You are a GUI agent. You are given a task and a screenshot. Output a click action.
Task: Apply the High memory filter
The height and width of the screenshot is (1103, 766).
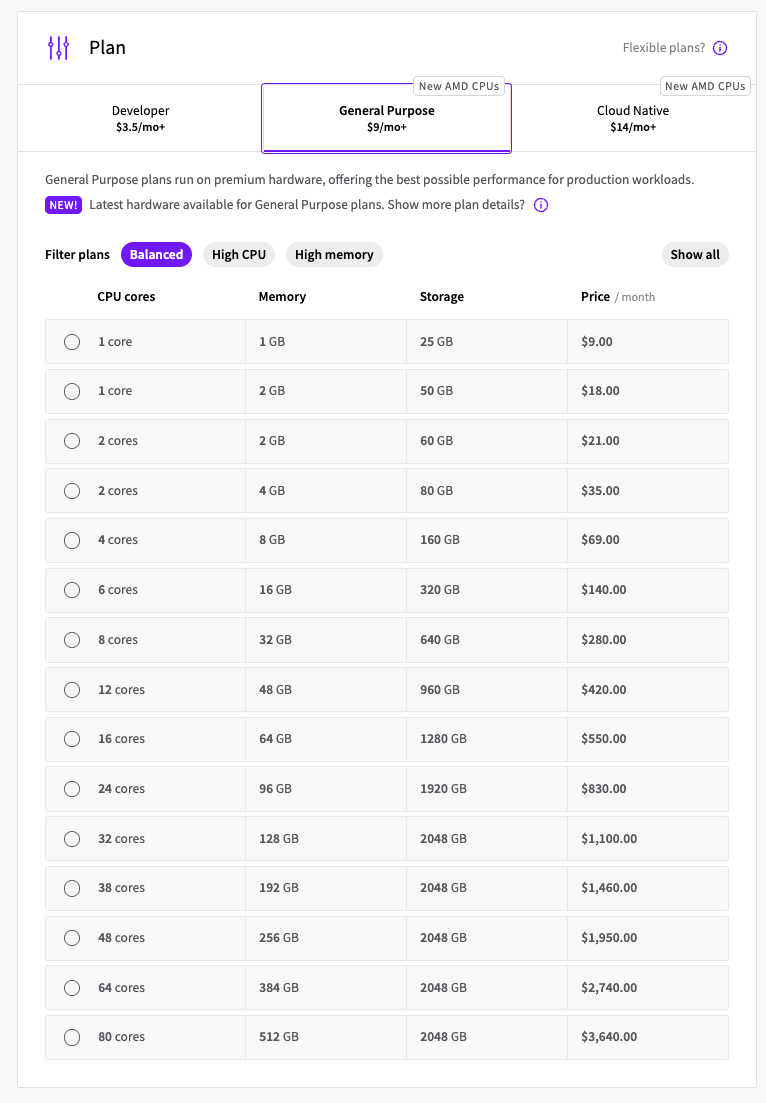click(x=334, y=255)
